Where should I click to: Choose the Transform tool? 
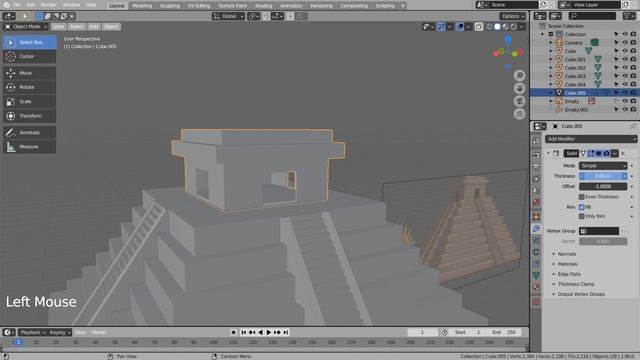point(29,116)
